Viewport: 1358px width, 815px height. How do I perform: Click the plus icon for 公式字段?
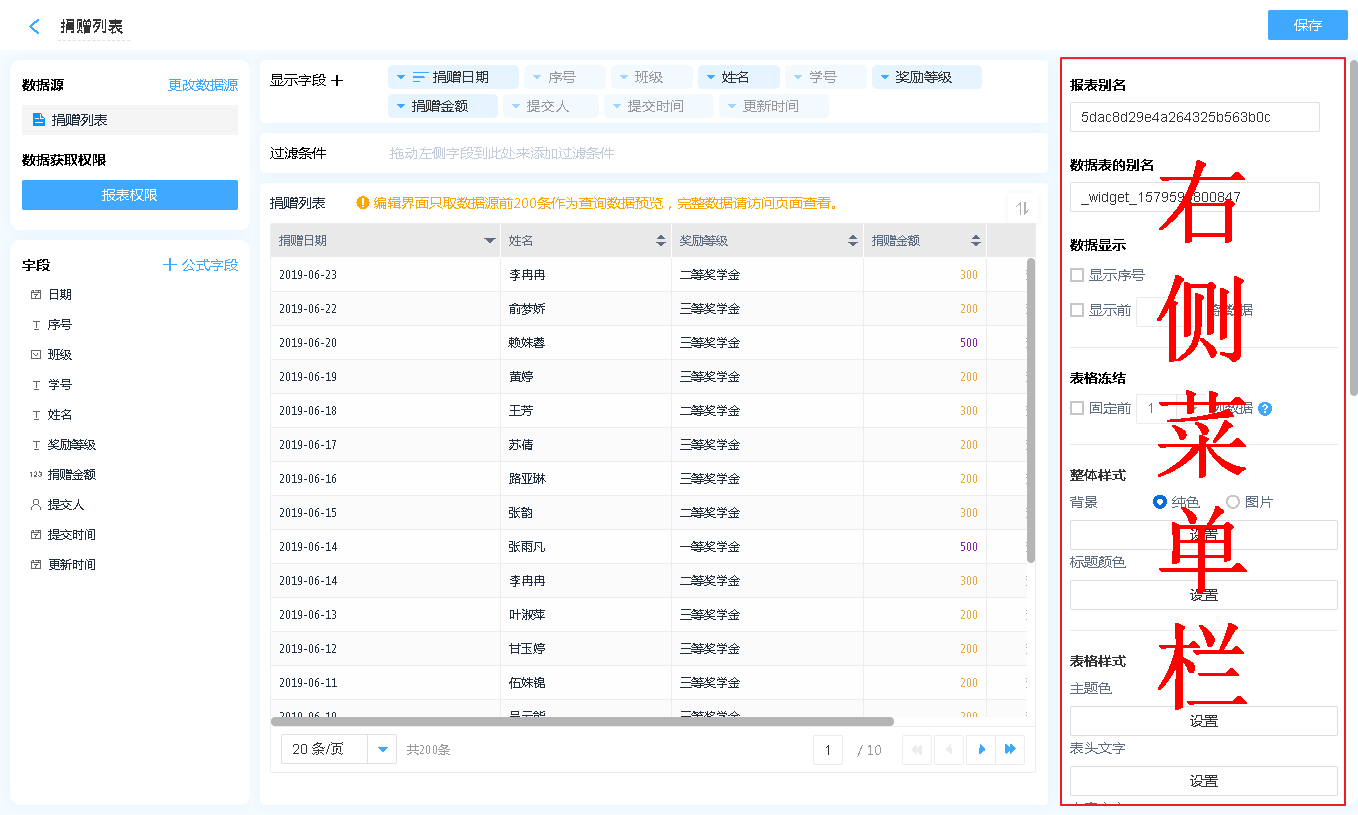170,265
